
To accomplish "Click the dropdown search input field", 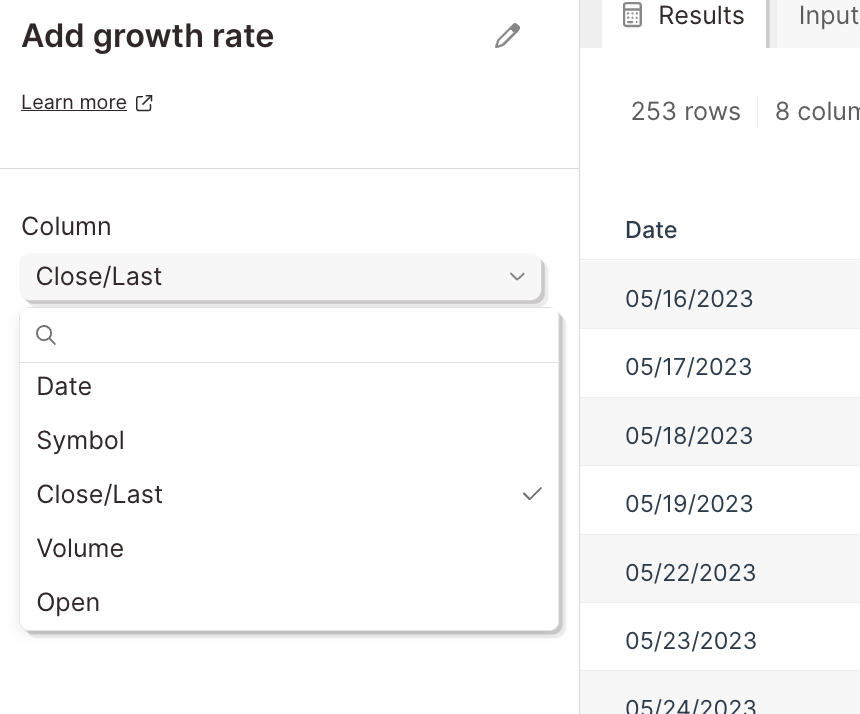I will pos(289,335).
